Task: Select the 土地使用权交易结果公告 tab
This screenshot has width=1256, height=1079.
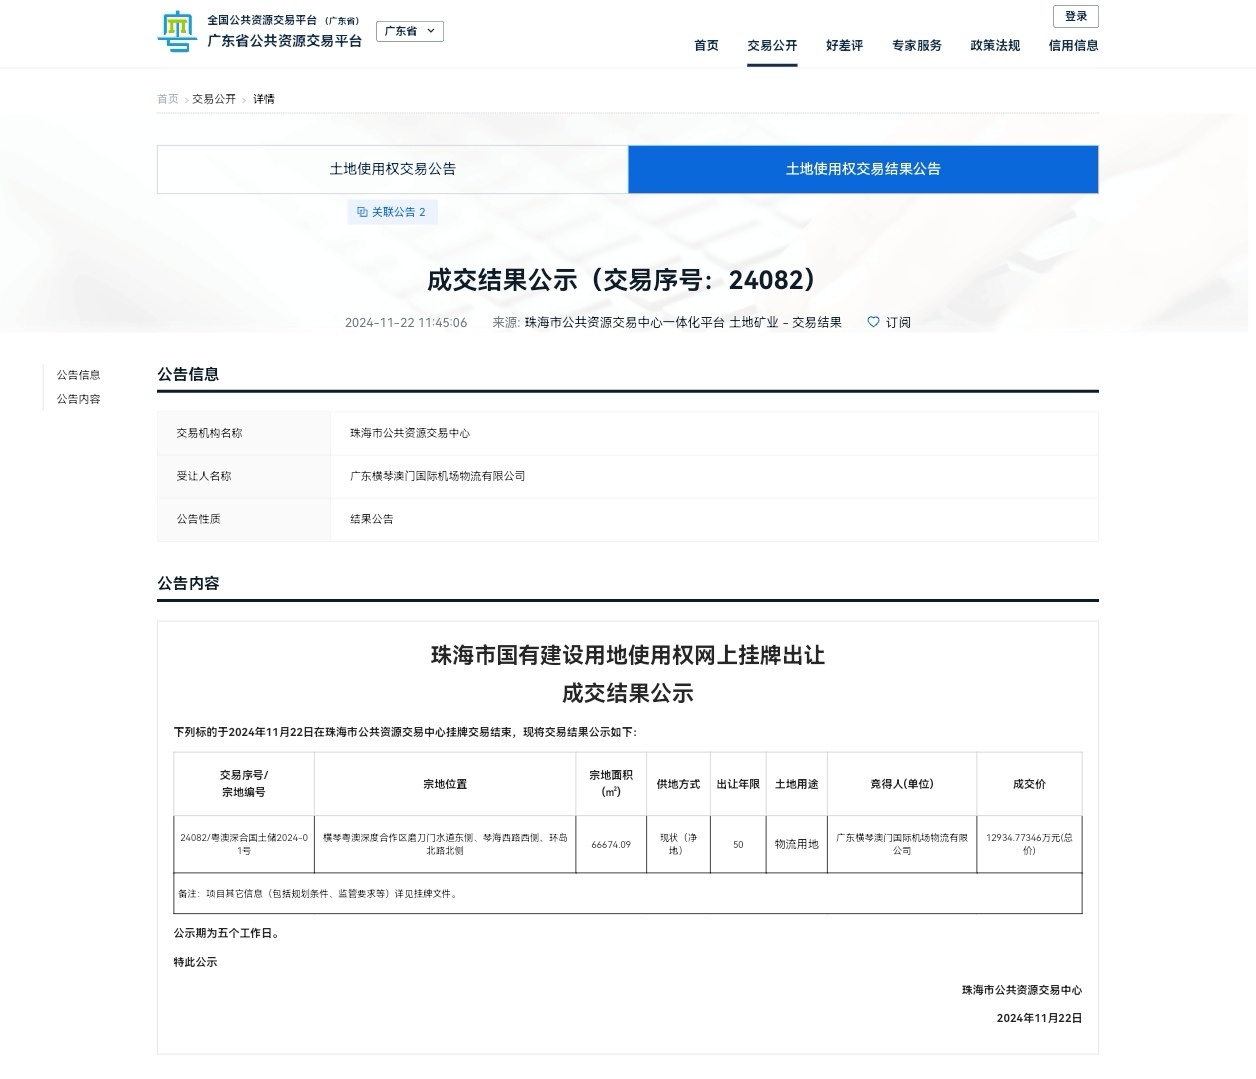Action: click(x=863, y=169)
